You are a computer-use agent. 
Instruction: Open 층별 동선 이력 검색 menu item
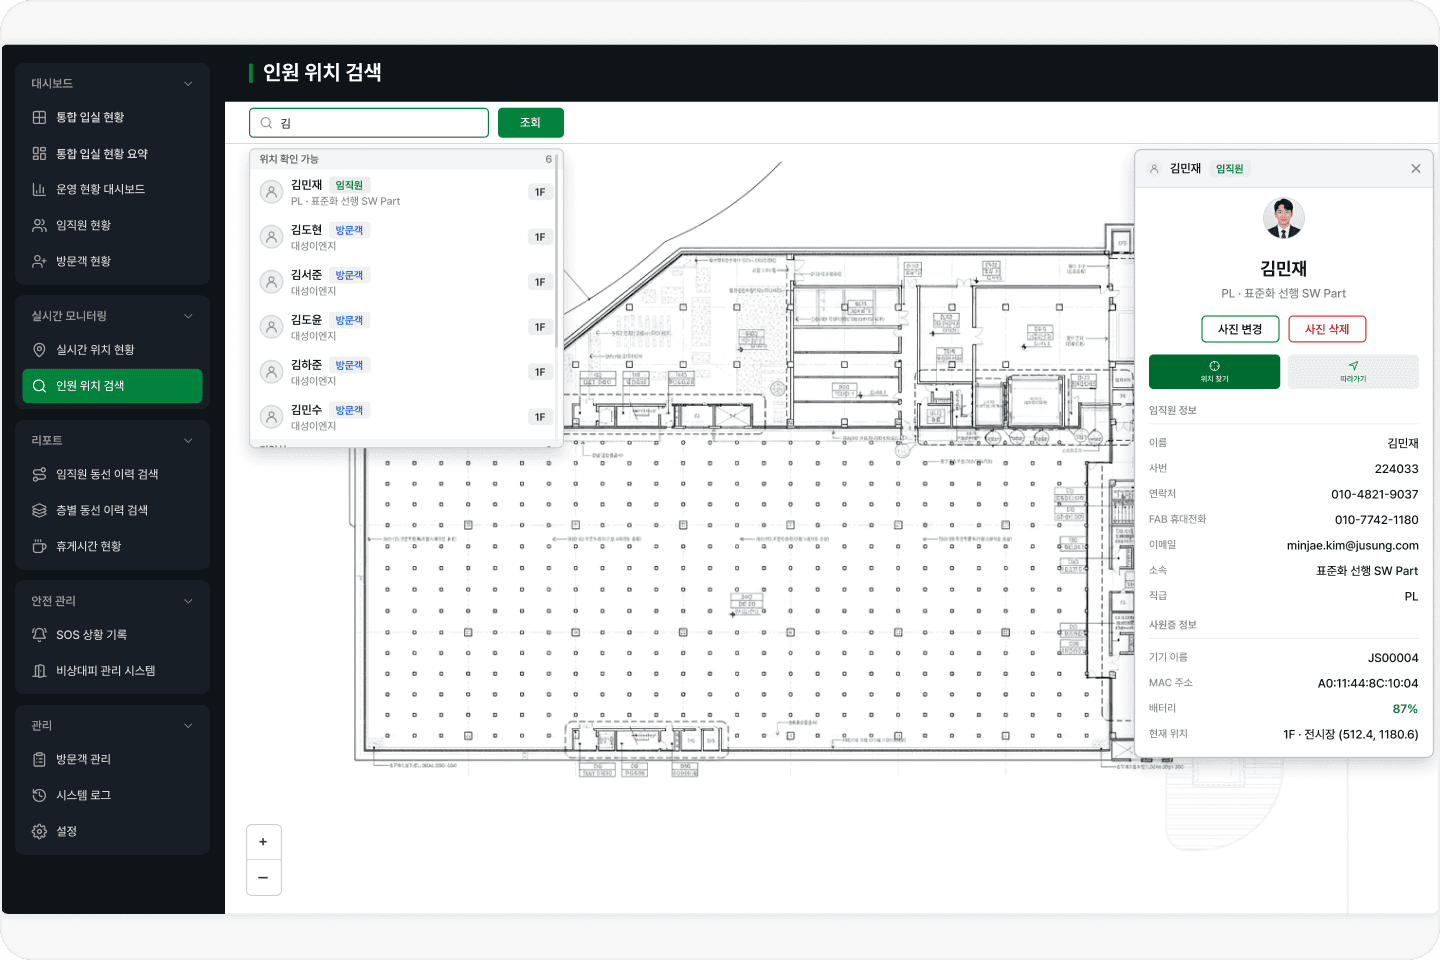point(112,510)
